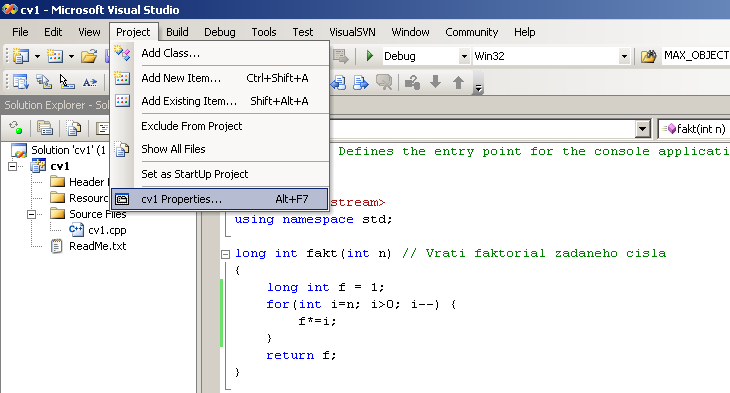Click the MAX_OBJECT find box
Image resolution: width=730 pixels, height=393 pixels.
click(x=696, y=56)
